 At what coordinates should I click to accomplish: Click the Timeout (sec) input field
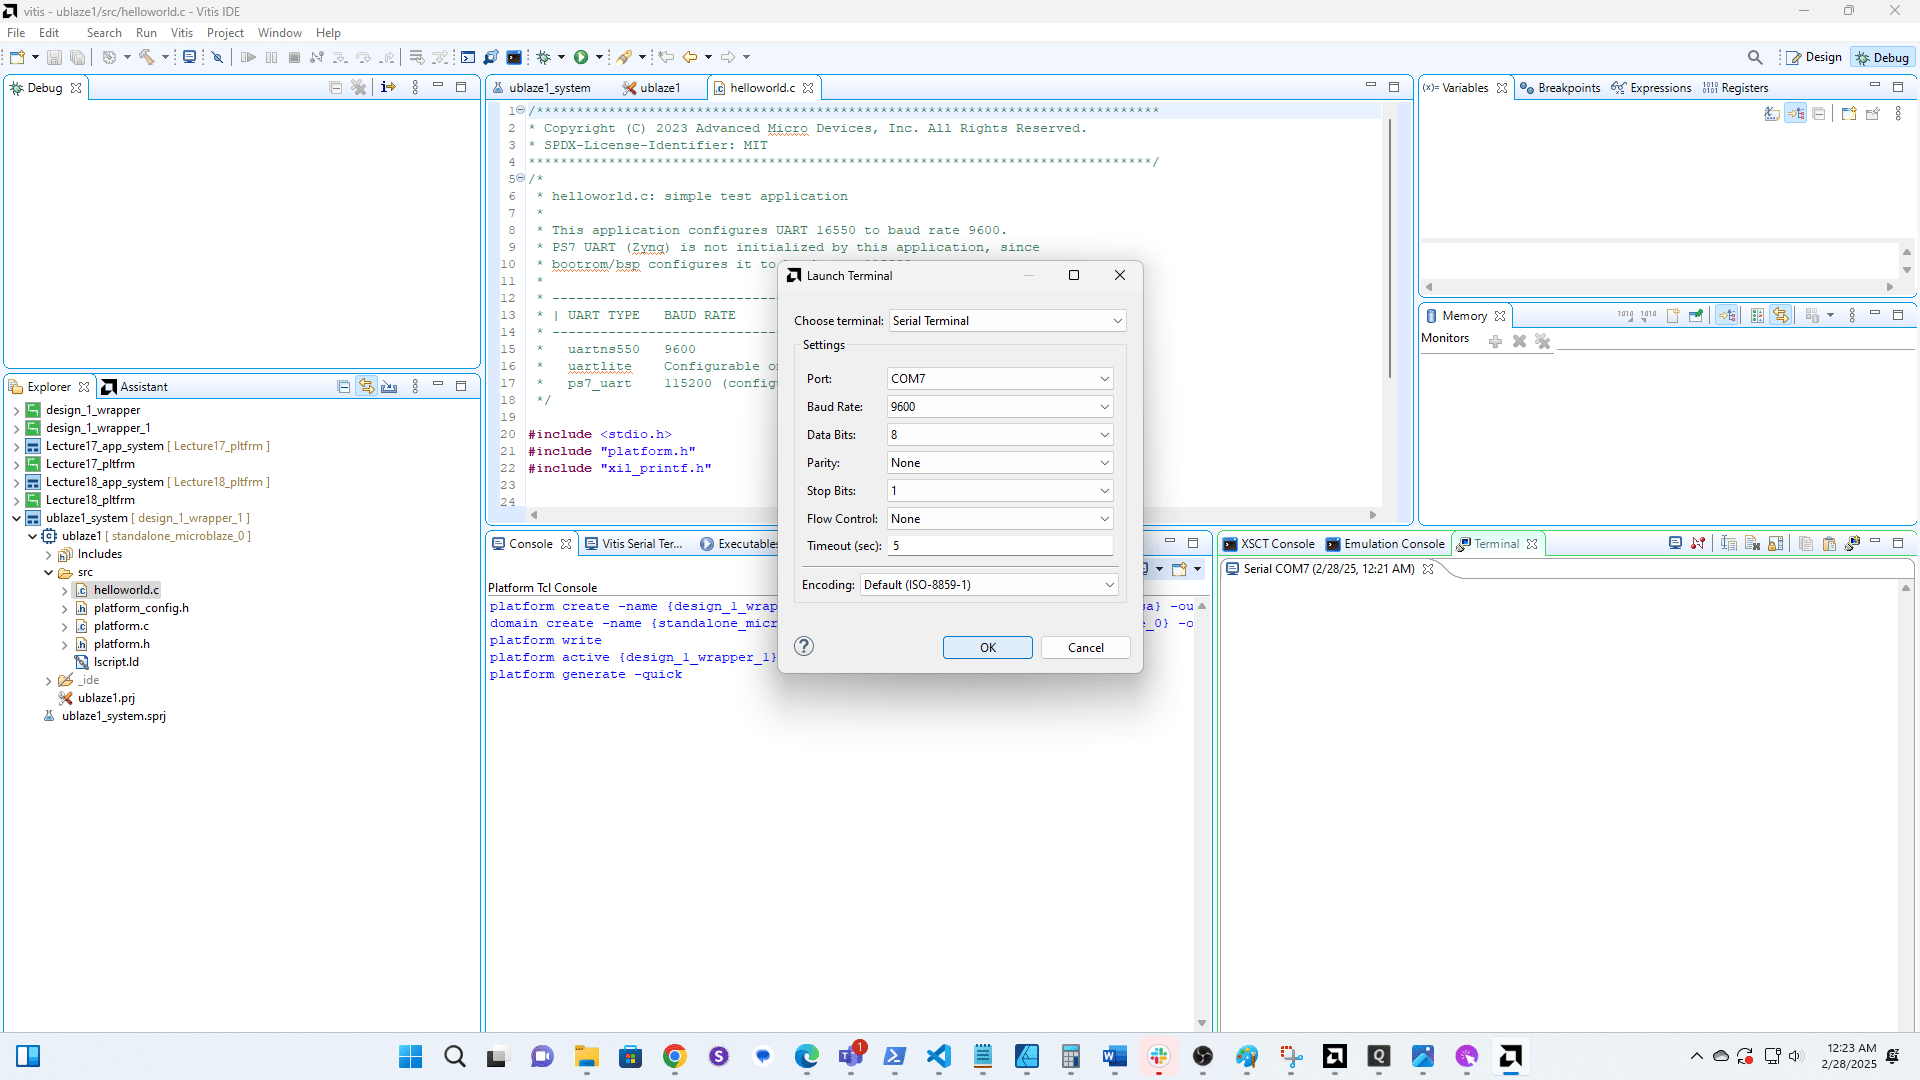pyautogui.click(x=1000, y=546)
